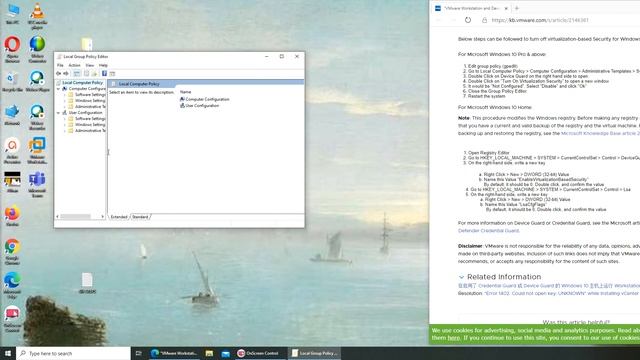Select the folder icon above Group Policy window
Screen dimensions: 640x360
87,44
